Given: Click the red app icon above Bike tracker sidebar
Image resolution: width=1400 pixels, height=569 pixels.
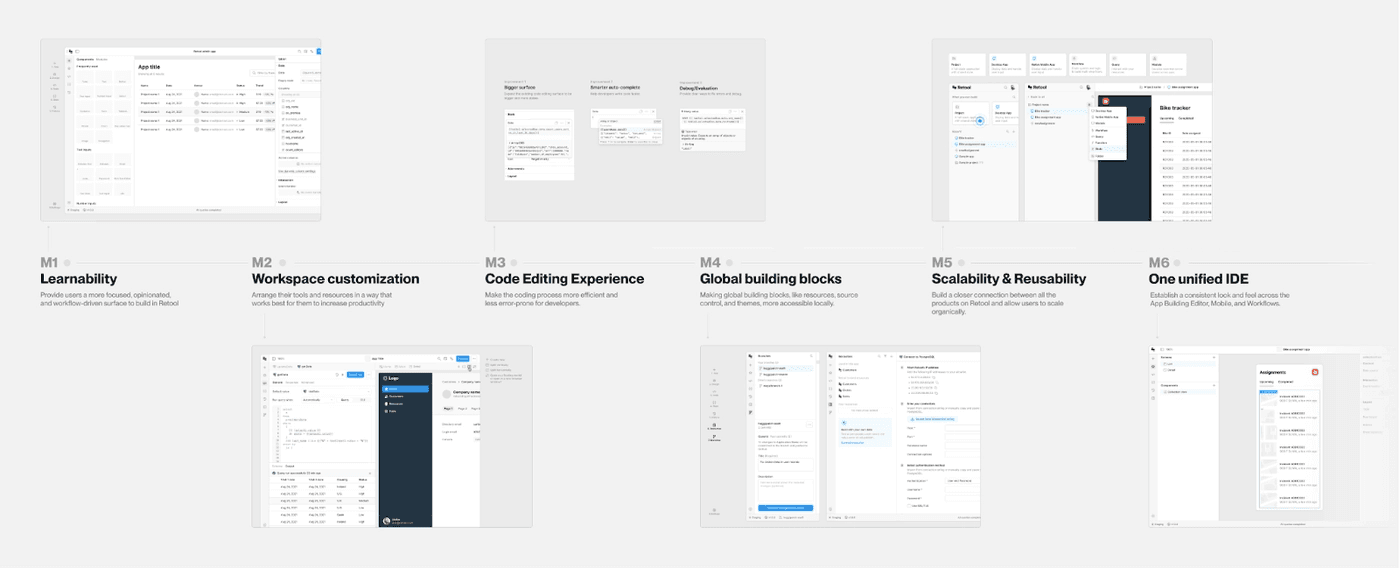Looking at the screenshot, I should pos(1106,101).
